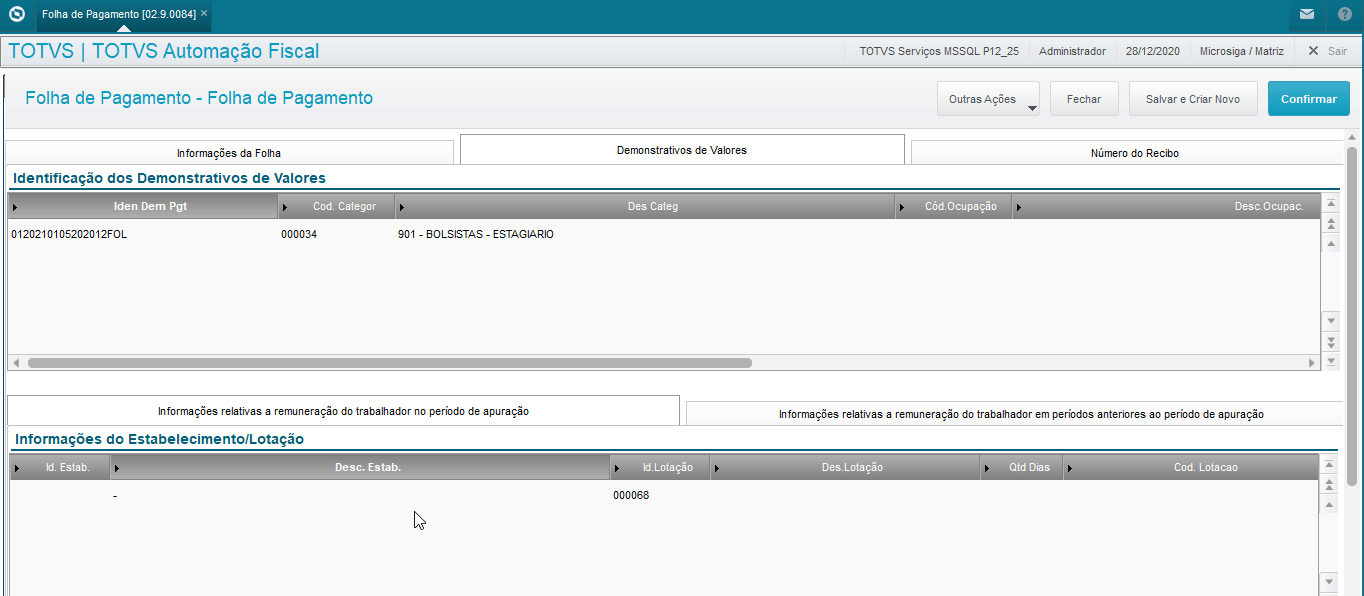
Task: Move up one row in Estabelecimento/Lotação grid
Action: (1329, 505)
